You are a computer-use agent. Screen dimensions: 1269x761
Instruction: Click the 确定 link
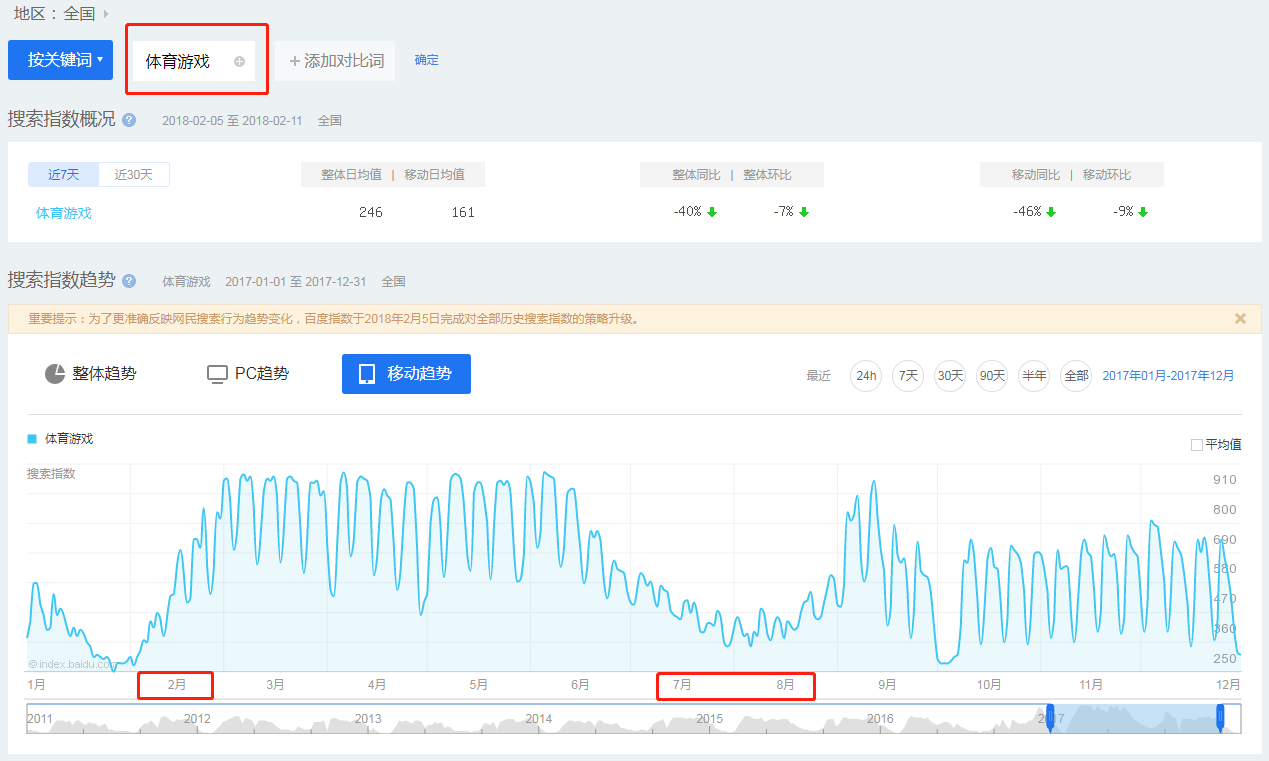click(426, 60)
